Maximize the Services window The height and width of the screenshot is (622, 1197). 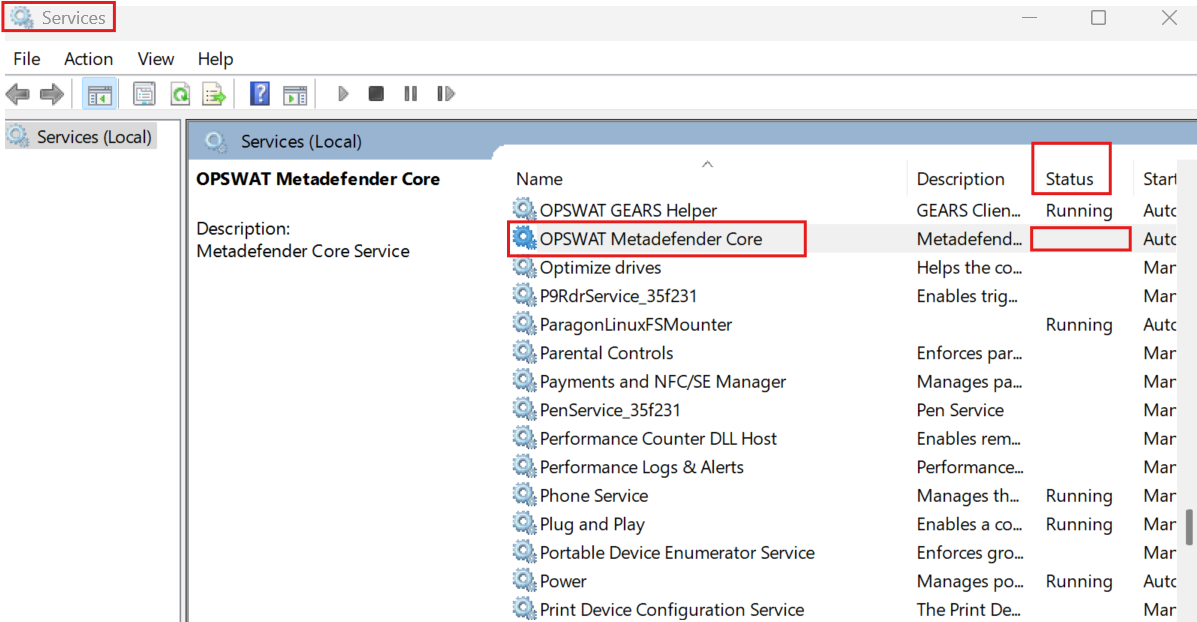[x=1098, y=17]
